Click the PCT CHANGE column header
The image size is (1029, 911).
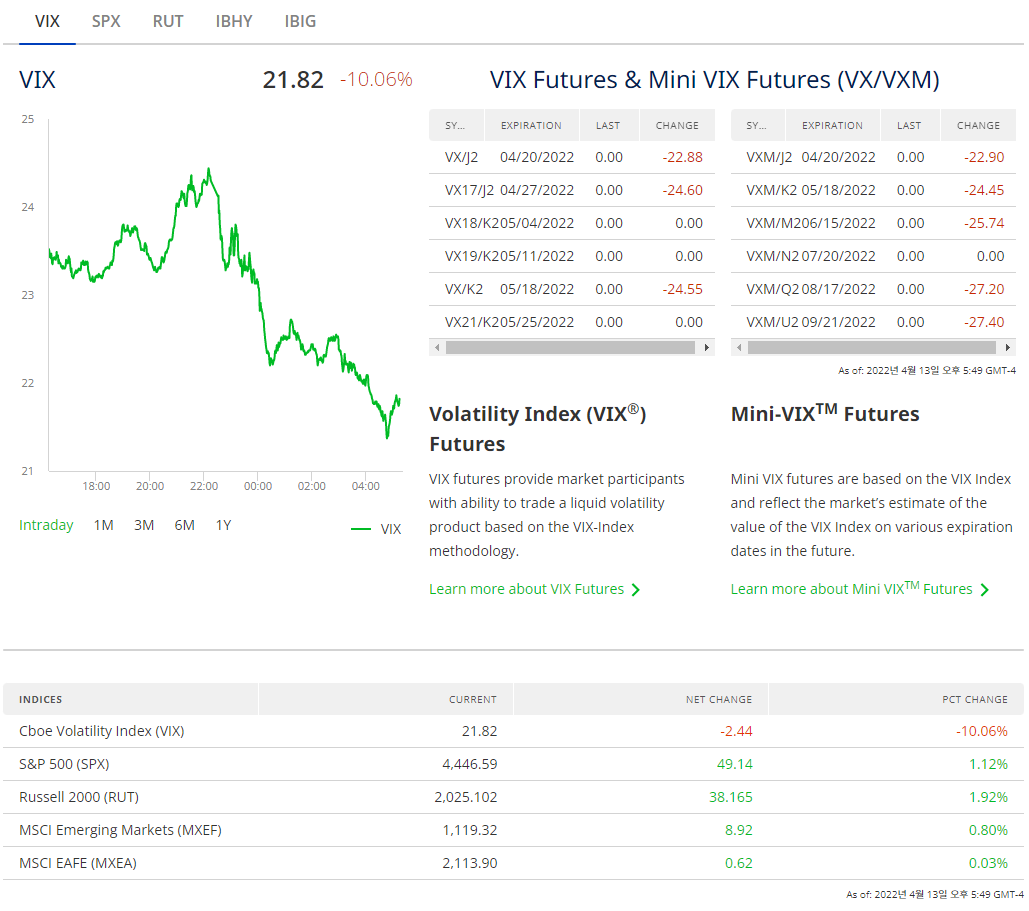point(896,700)
